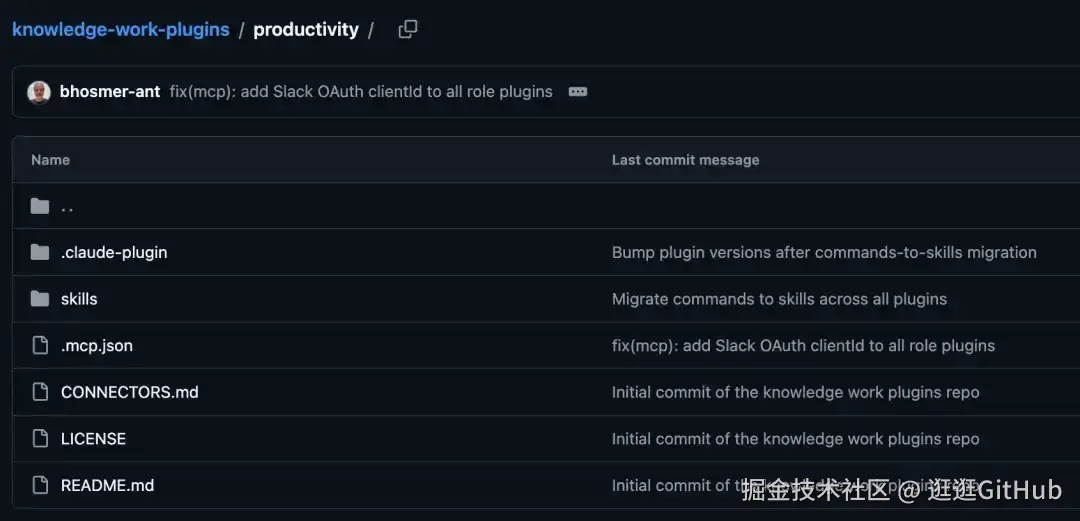
Task: Open the skills folder
Action: click(x=79, y=299)
